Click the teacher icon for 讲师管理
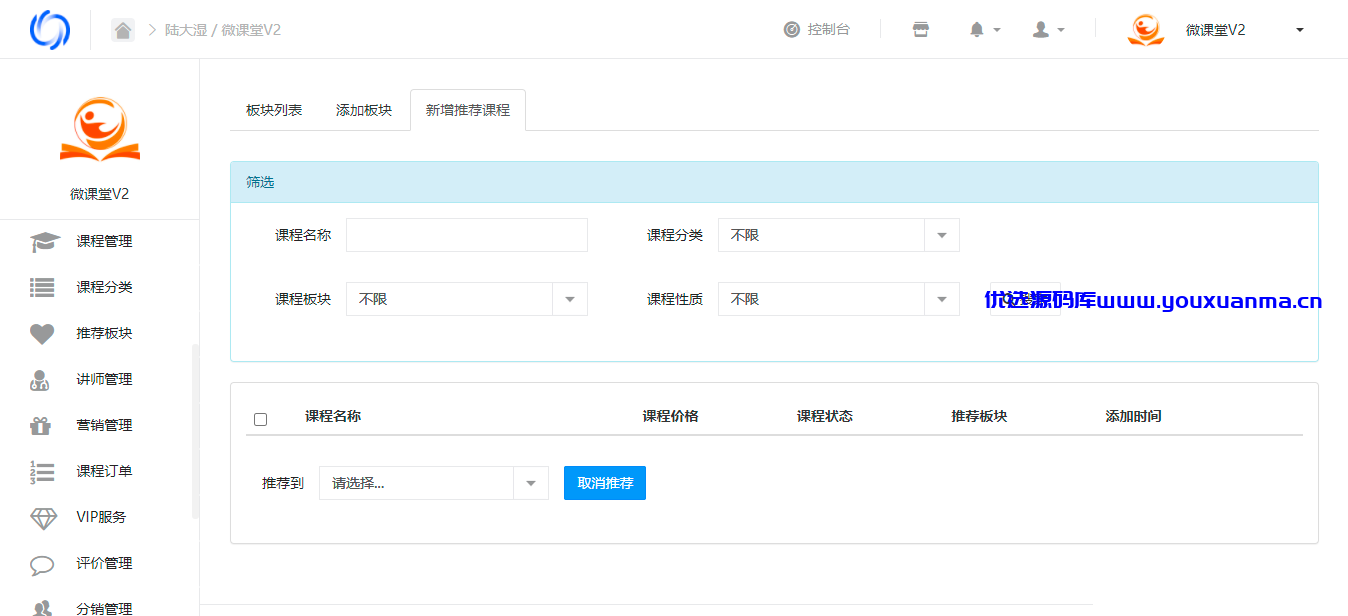The image size is (1348, 616). (40, 380)
